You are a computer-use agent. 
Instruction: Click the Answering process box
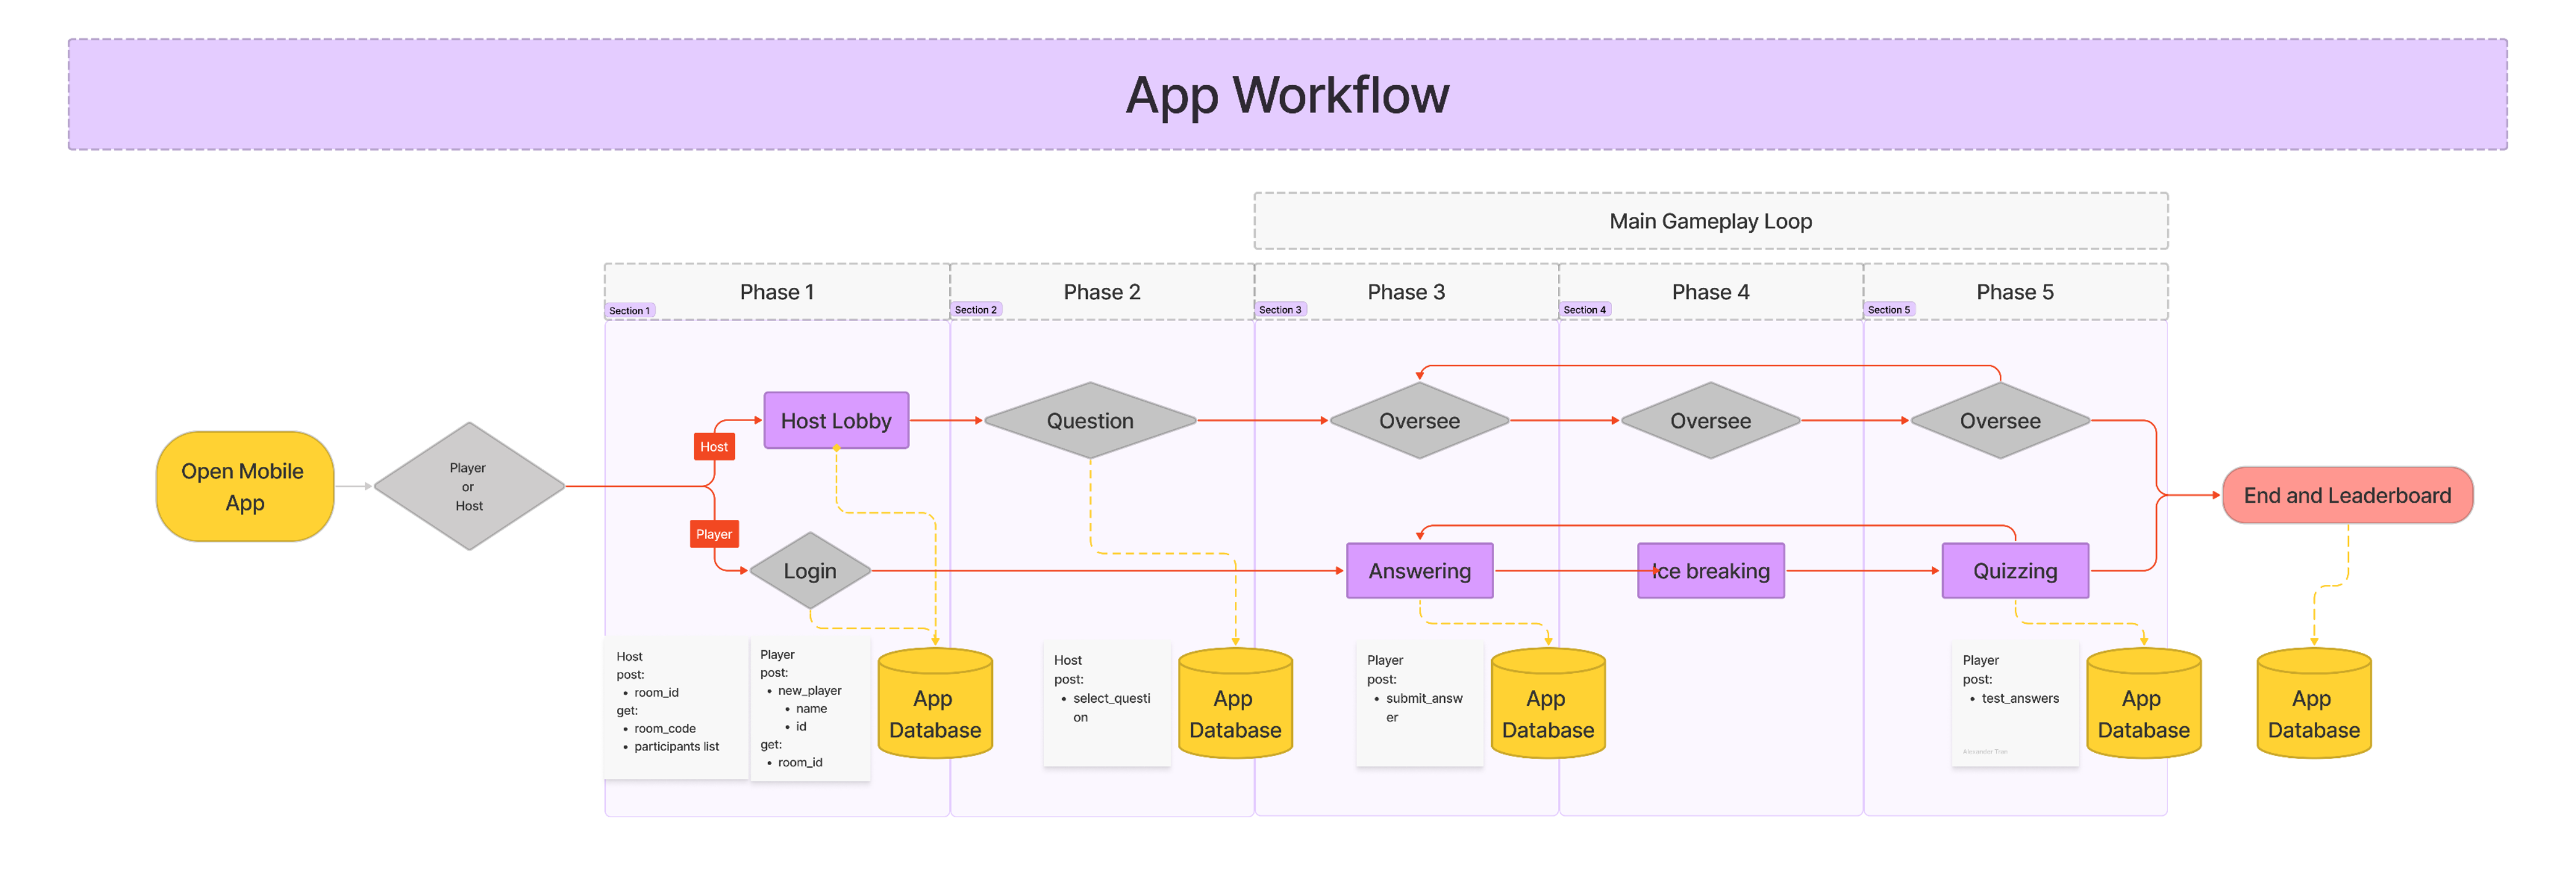[x=1419, y=571]
